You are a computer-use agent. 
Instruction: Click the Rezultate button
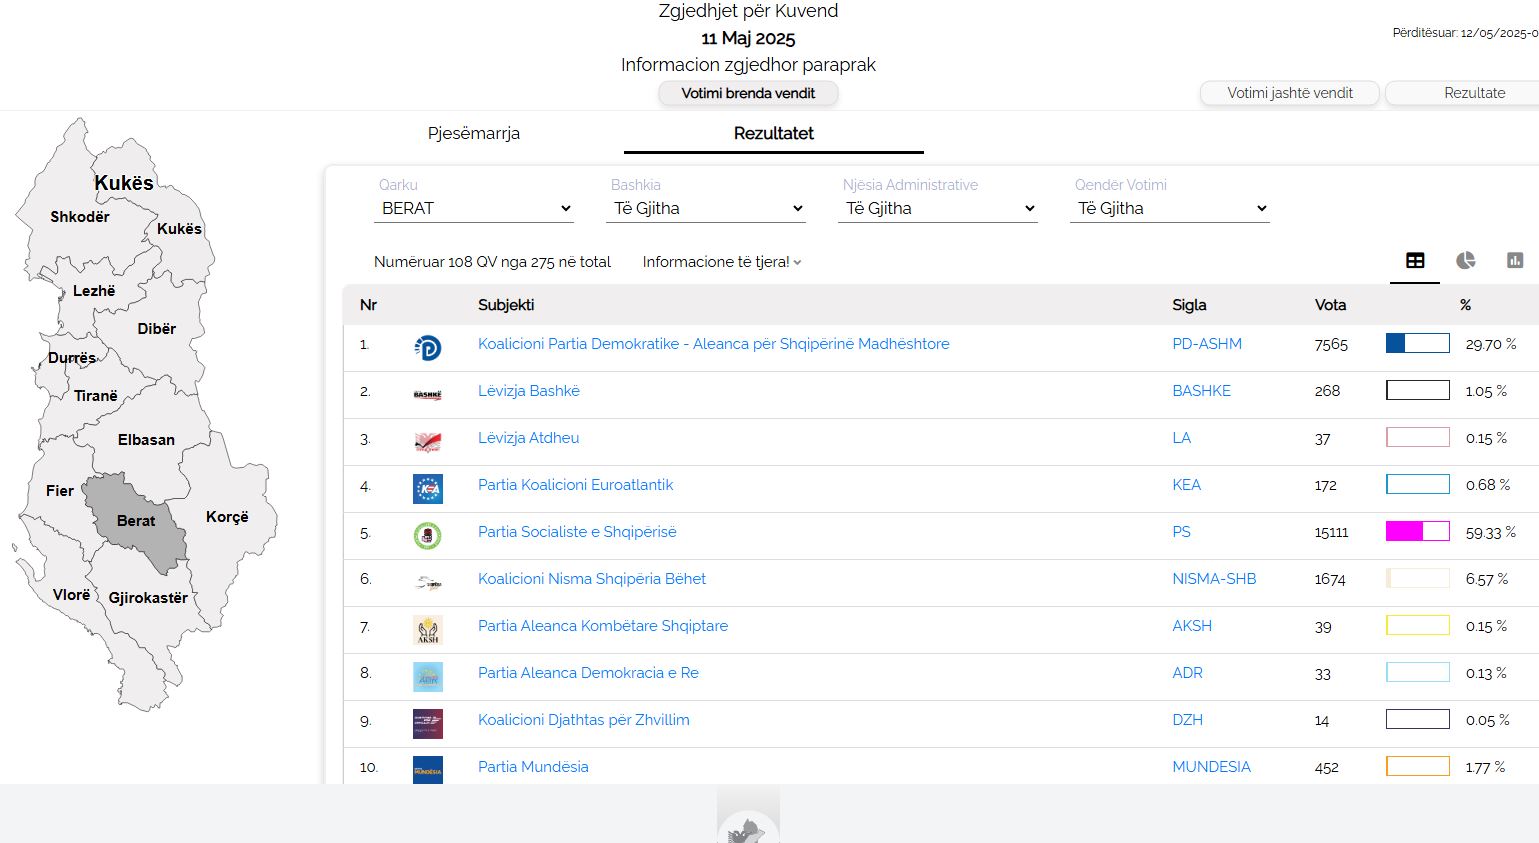tap(1473, 93)
